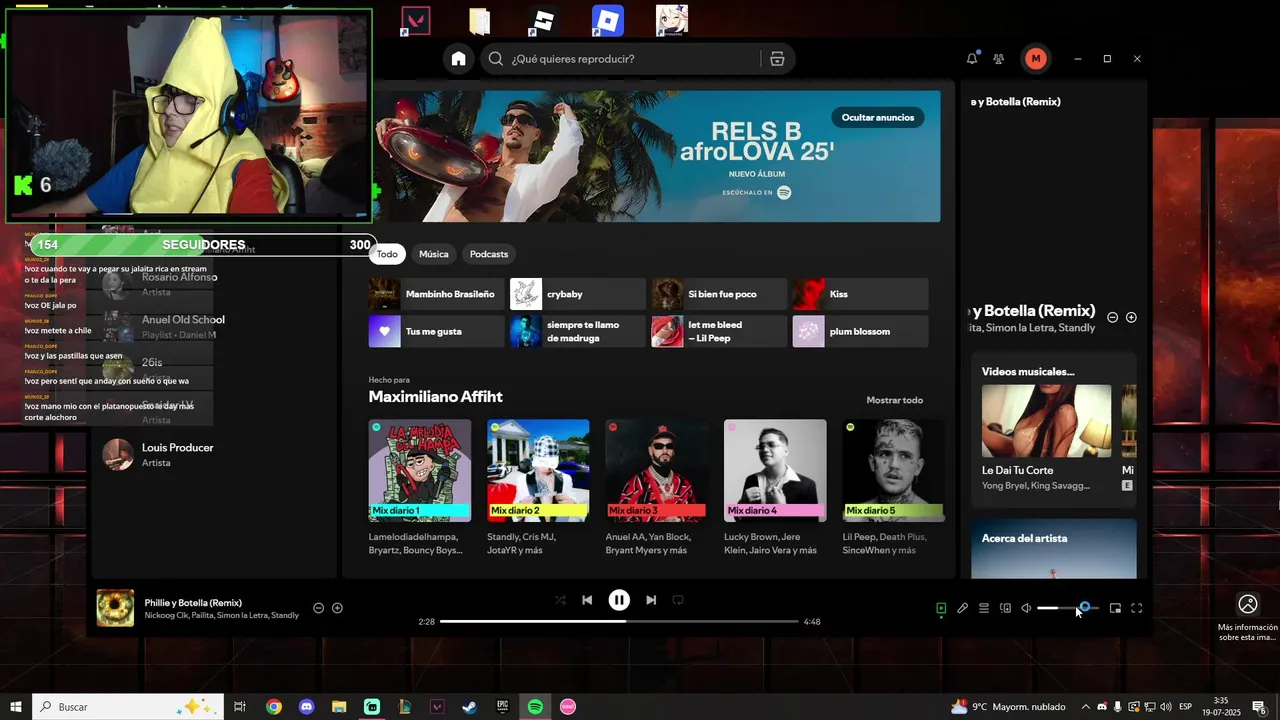Add track plus icon in Now Playing panel
This screenshot has height=720, width=1280.
click(x=1131, y=317)
